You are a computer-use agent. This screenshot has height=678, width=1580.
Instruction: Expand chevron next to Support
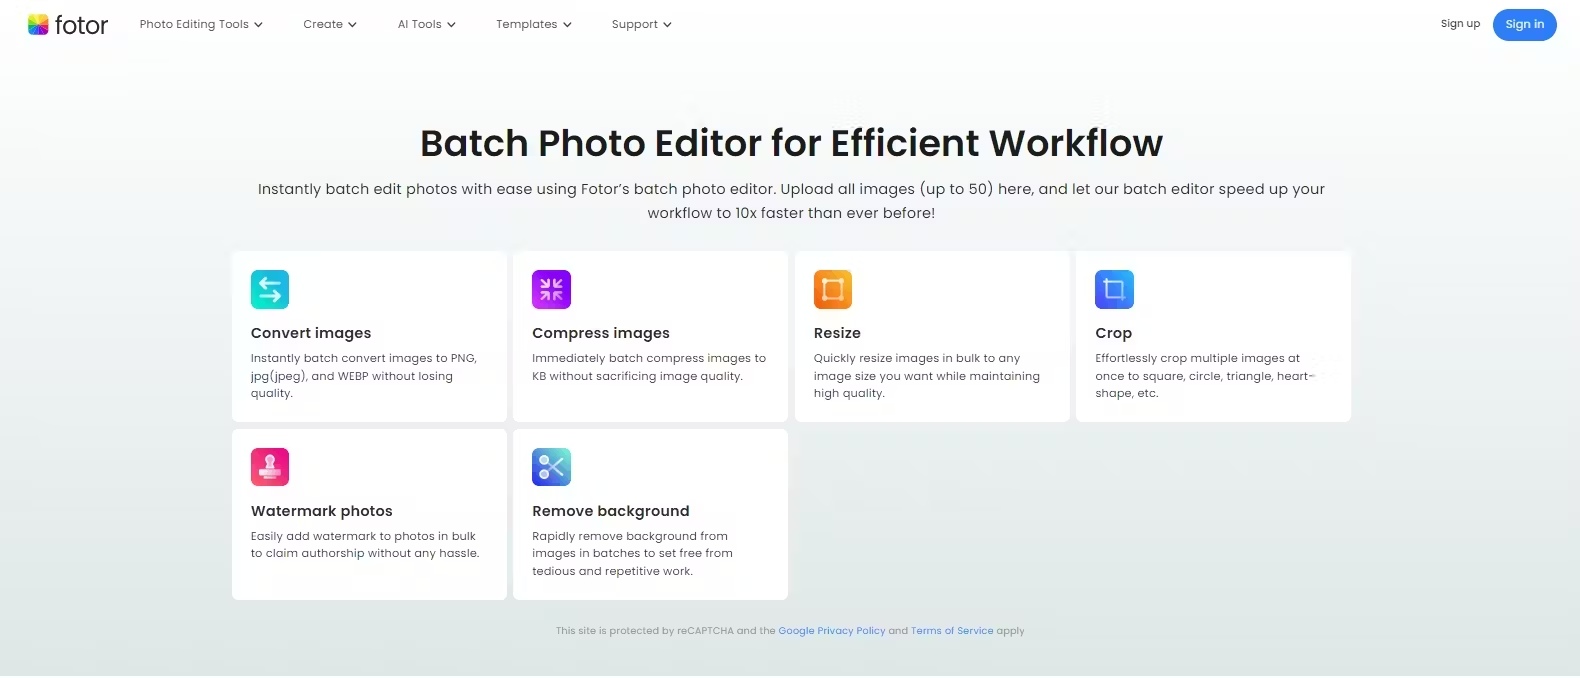pos(667,25)
